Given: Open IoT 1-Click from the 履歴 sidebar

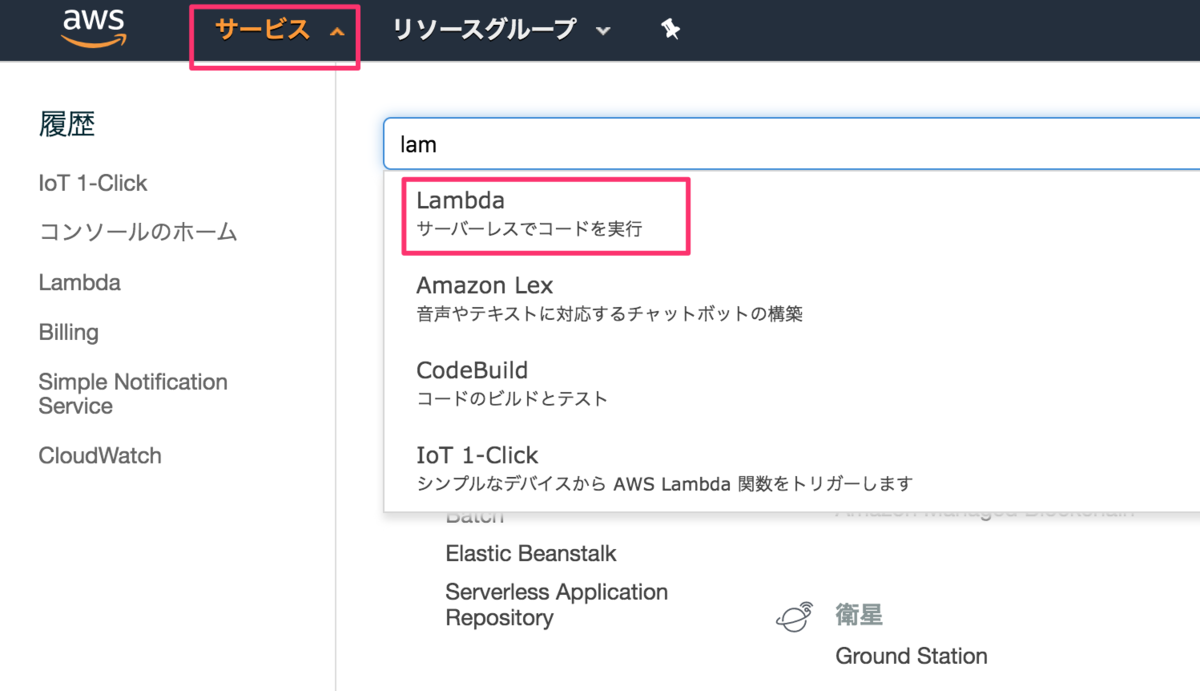Looking at the screenshot, I should pos(92,183).
